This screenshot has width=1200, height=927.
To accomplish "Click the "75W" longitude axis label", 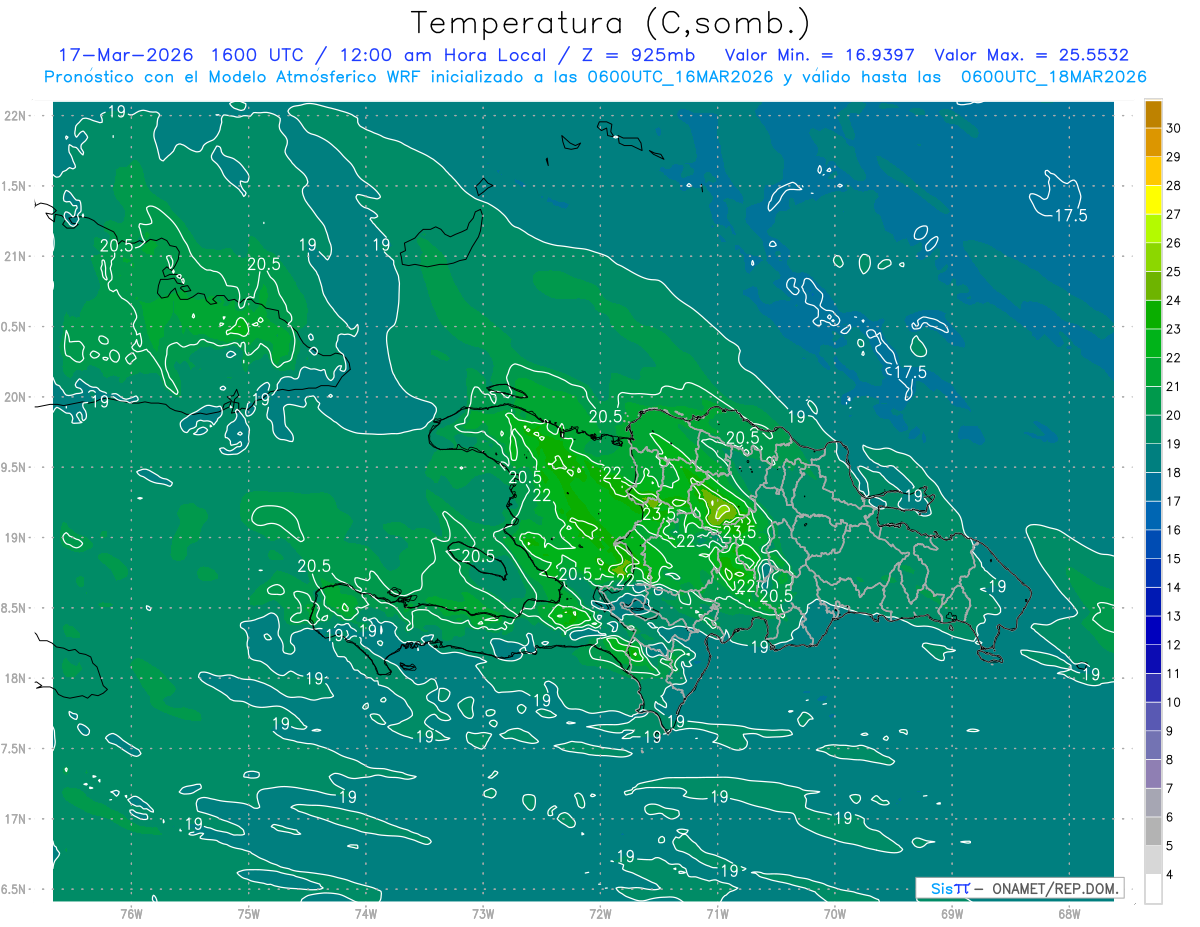I will (x=248, y=913).
